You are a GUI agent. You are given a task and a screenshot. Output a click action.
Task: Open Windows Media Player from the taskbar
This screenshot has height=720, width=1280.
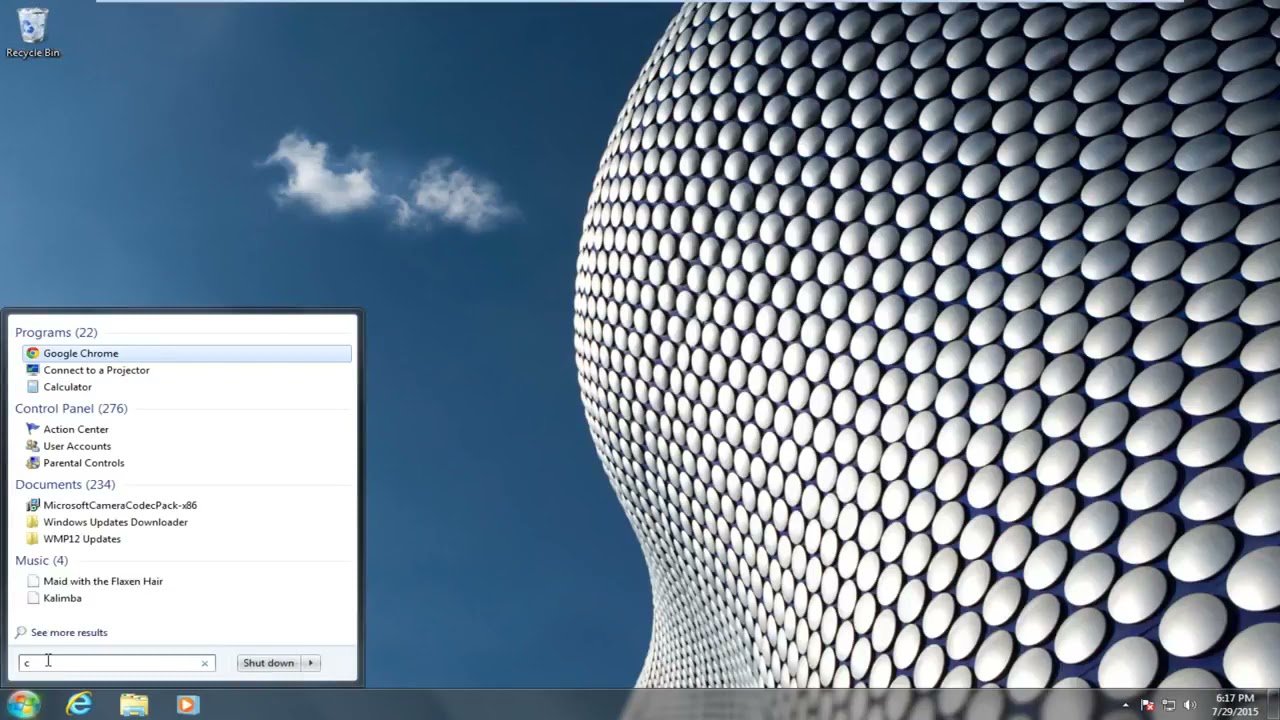point(187,704)
